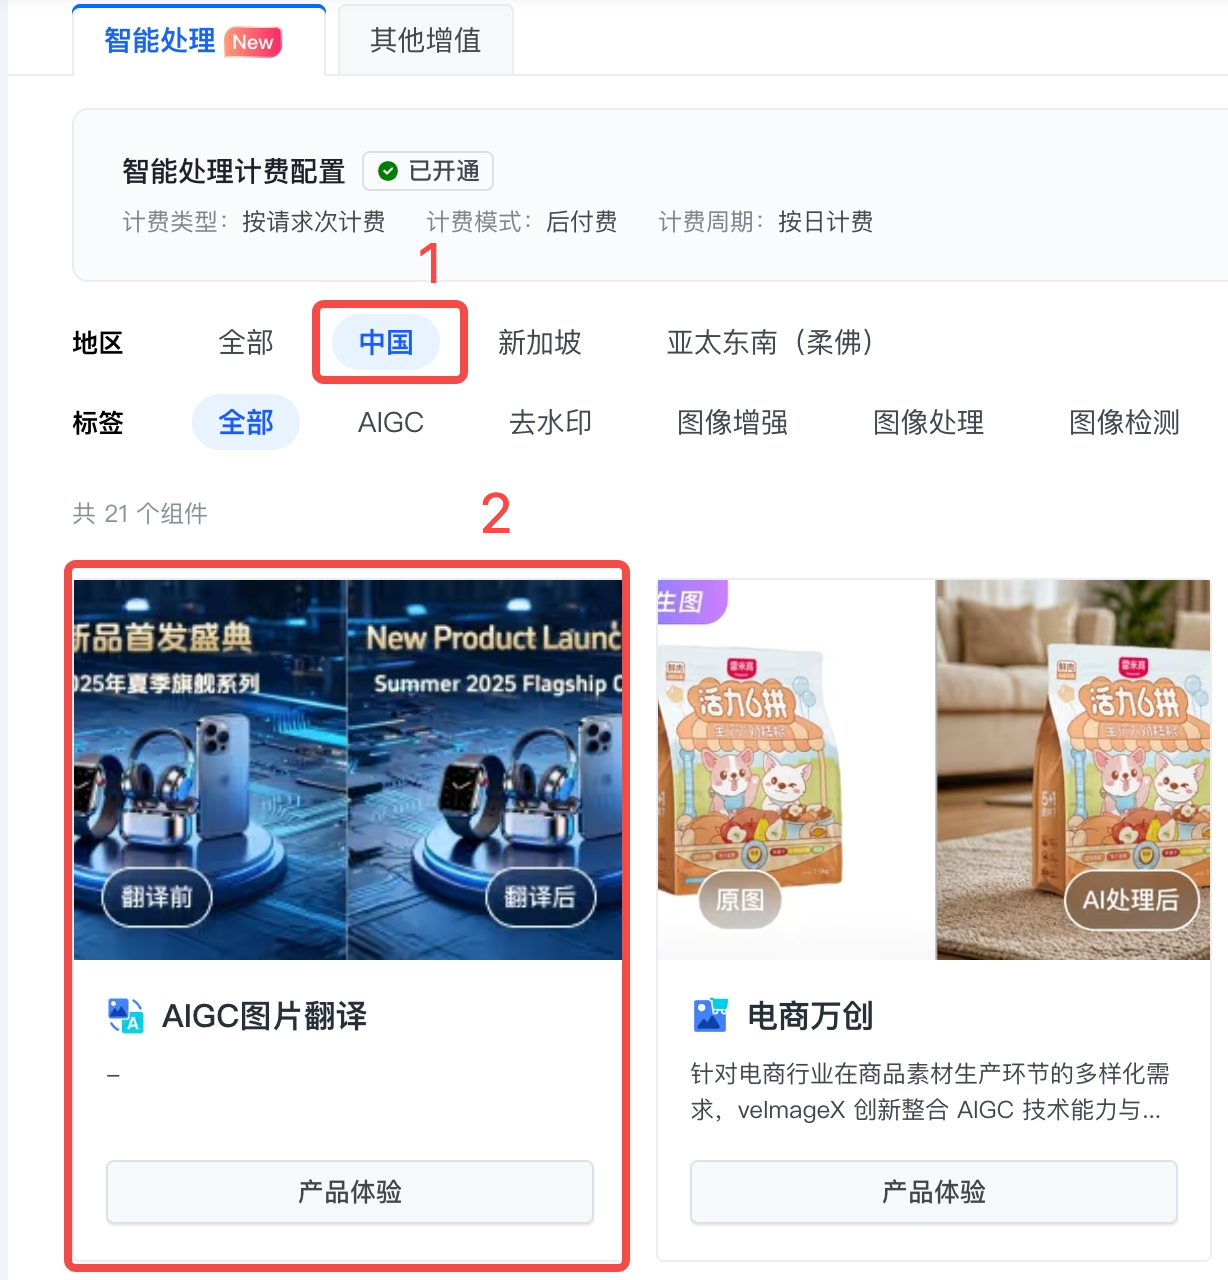Click 产品体验 button under AIGC图片翻译

350,1192
